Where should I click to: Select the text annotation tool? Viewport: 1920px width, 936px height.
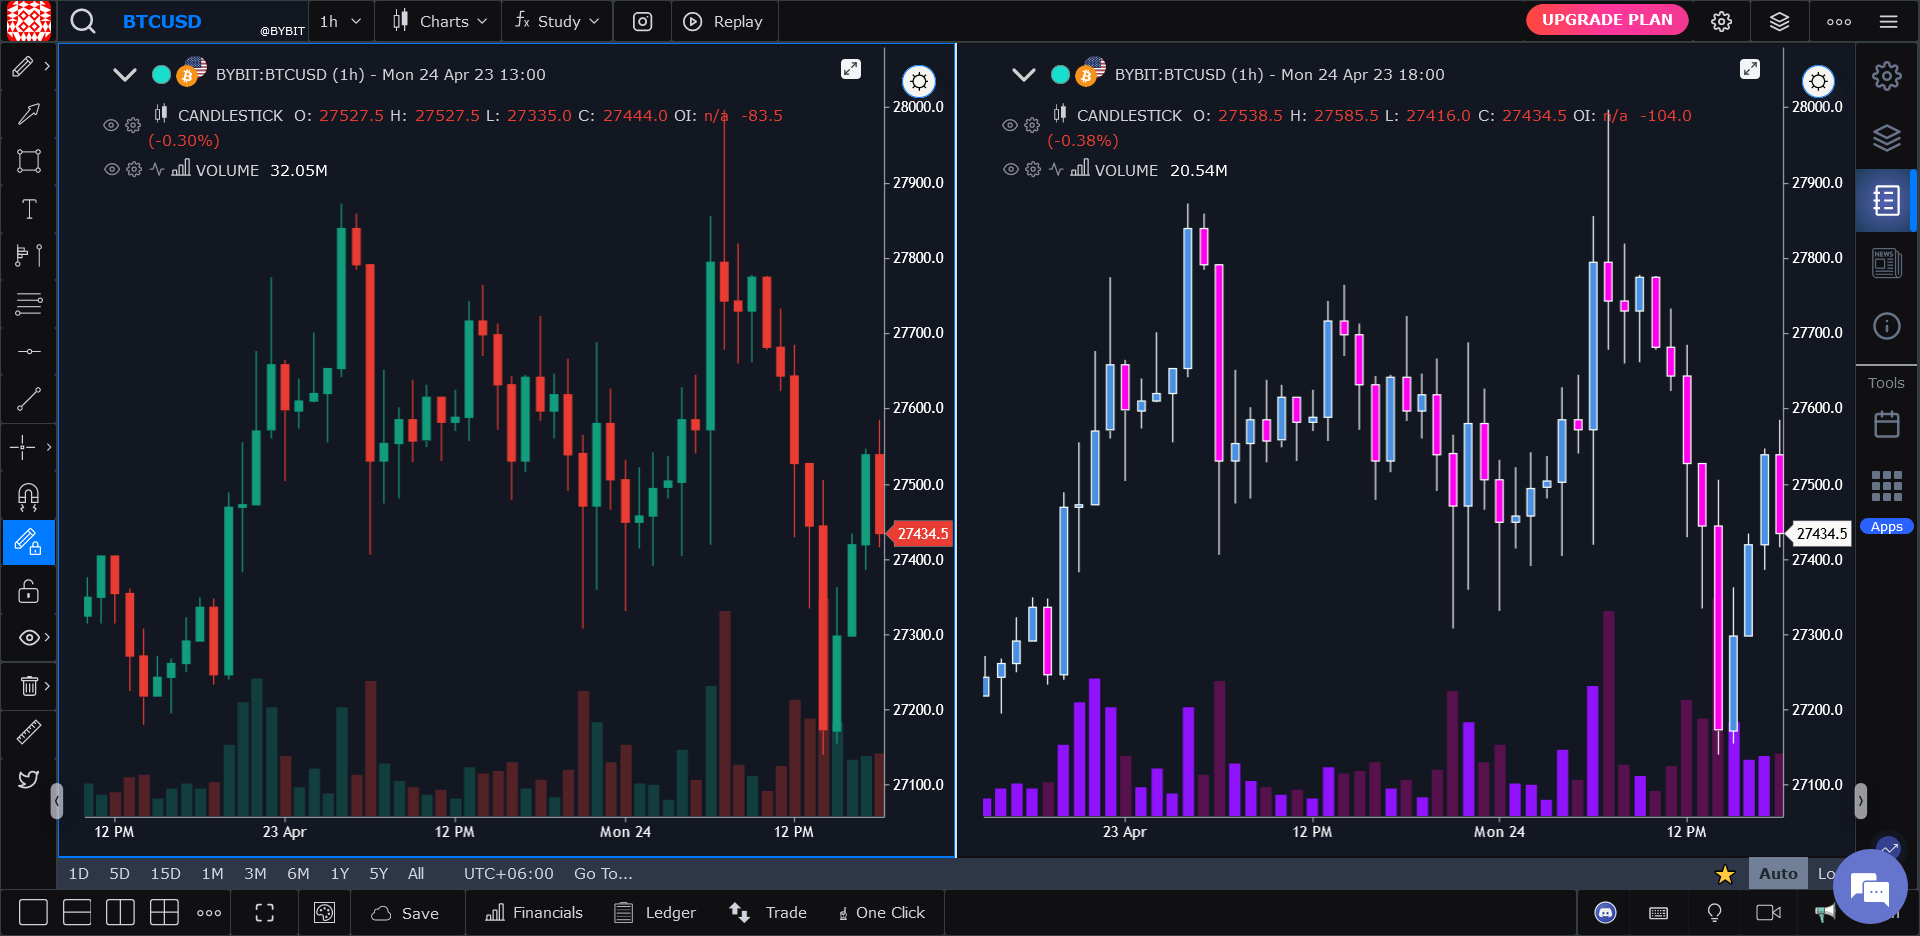(29, 209)
